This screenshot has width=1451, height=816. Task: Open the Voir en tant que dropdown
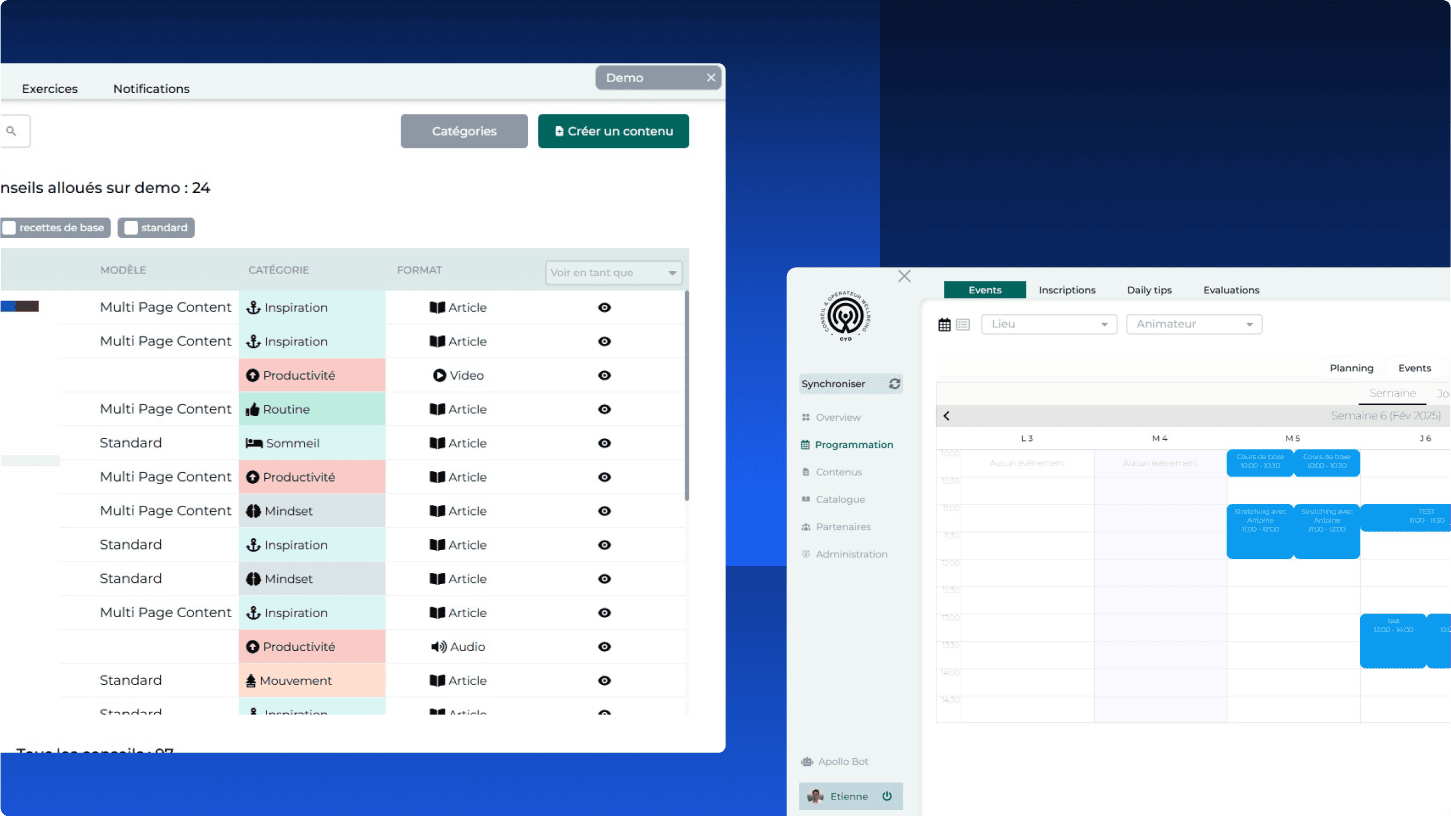614,273
